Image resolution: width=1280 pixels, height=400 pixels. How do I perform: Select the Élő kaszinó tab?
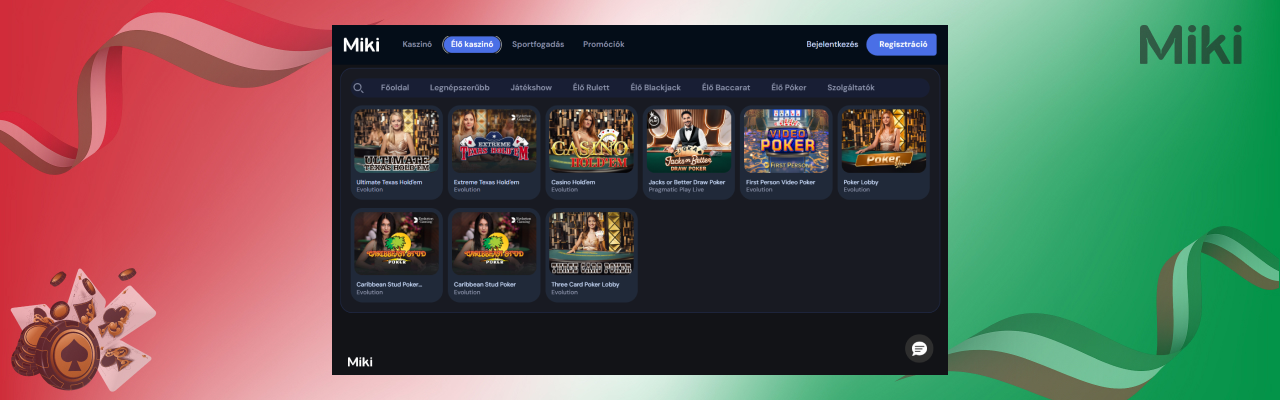pyautogui.click(x=472, y=44)
